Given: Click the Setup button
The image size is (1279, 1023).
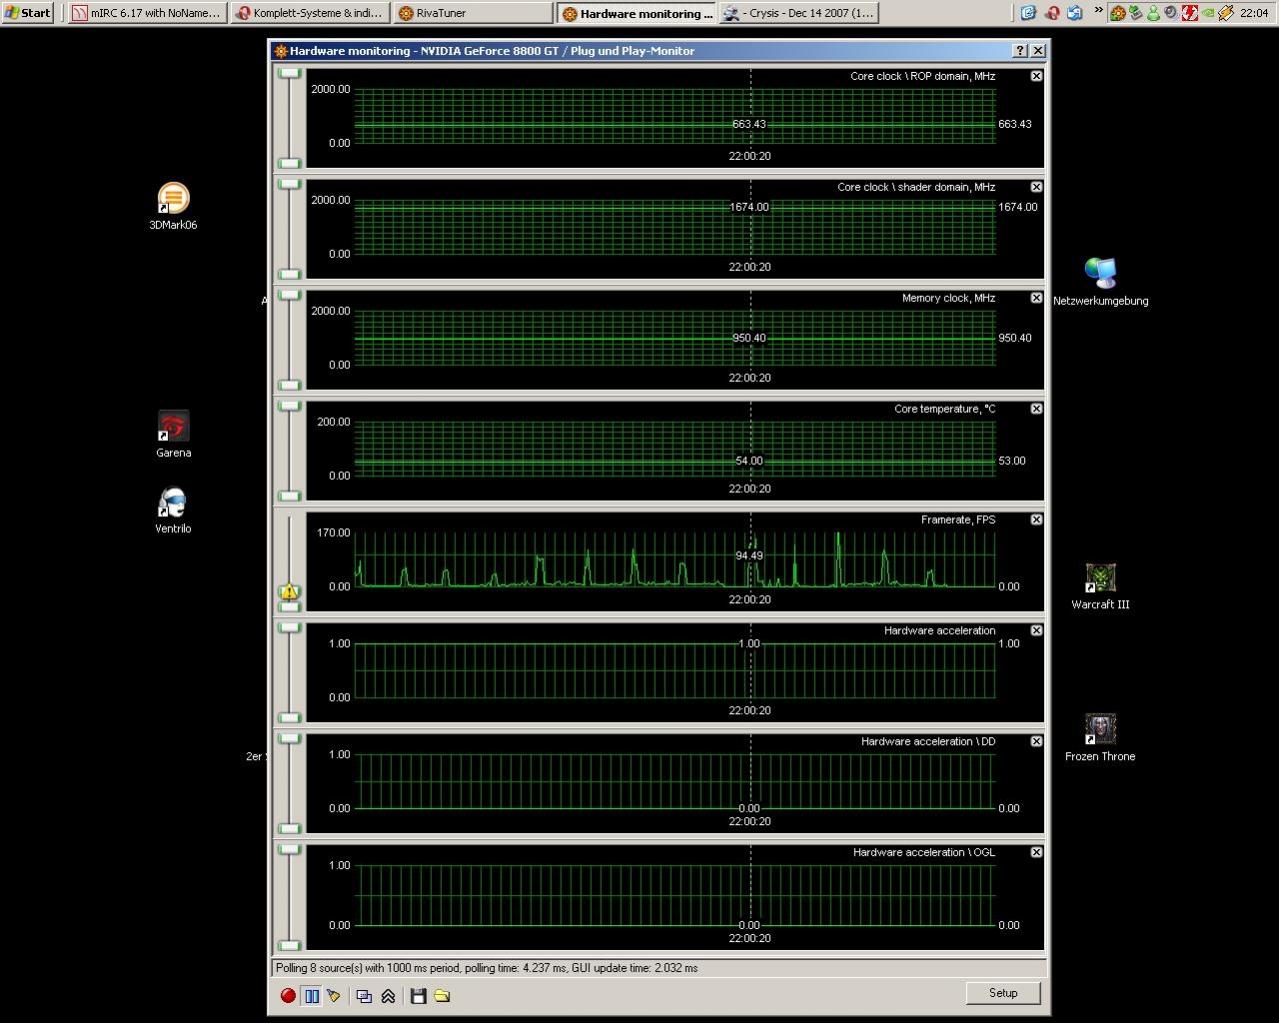Looking at the screenshot, I should [x=1003, y=993].
